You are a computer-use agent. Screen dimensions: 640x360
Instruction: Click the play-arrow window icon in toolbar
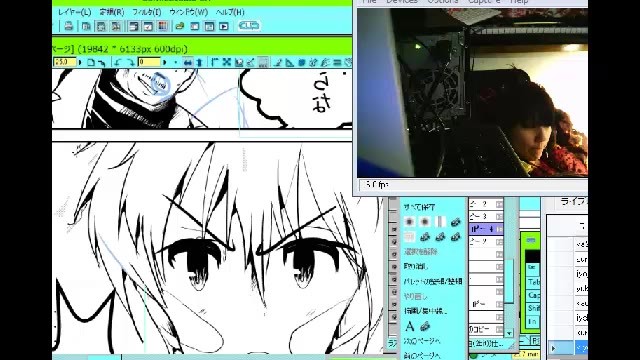[x=224, y=26]
